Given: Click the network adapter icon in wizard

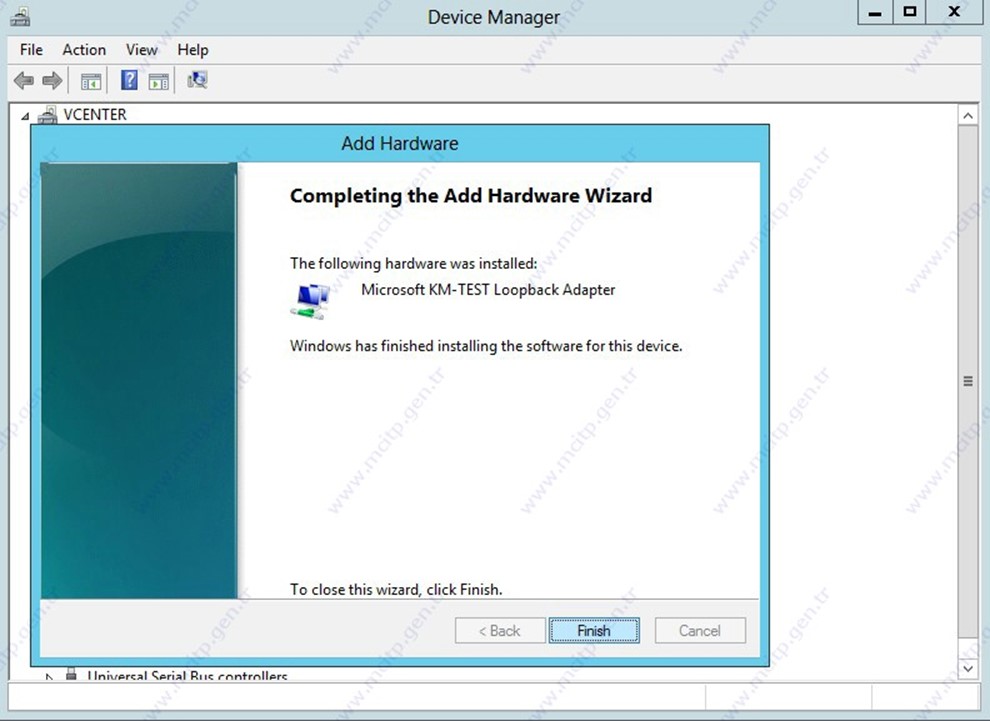Looking at the screenshot, I should pos(310,301).
